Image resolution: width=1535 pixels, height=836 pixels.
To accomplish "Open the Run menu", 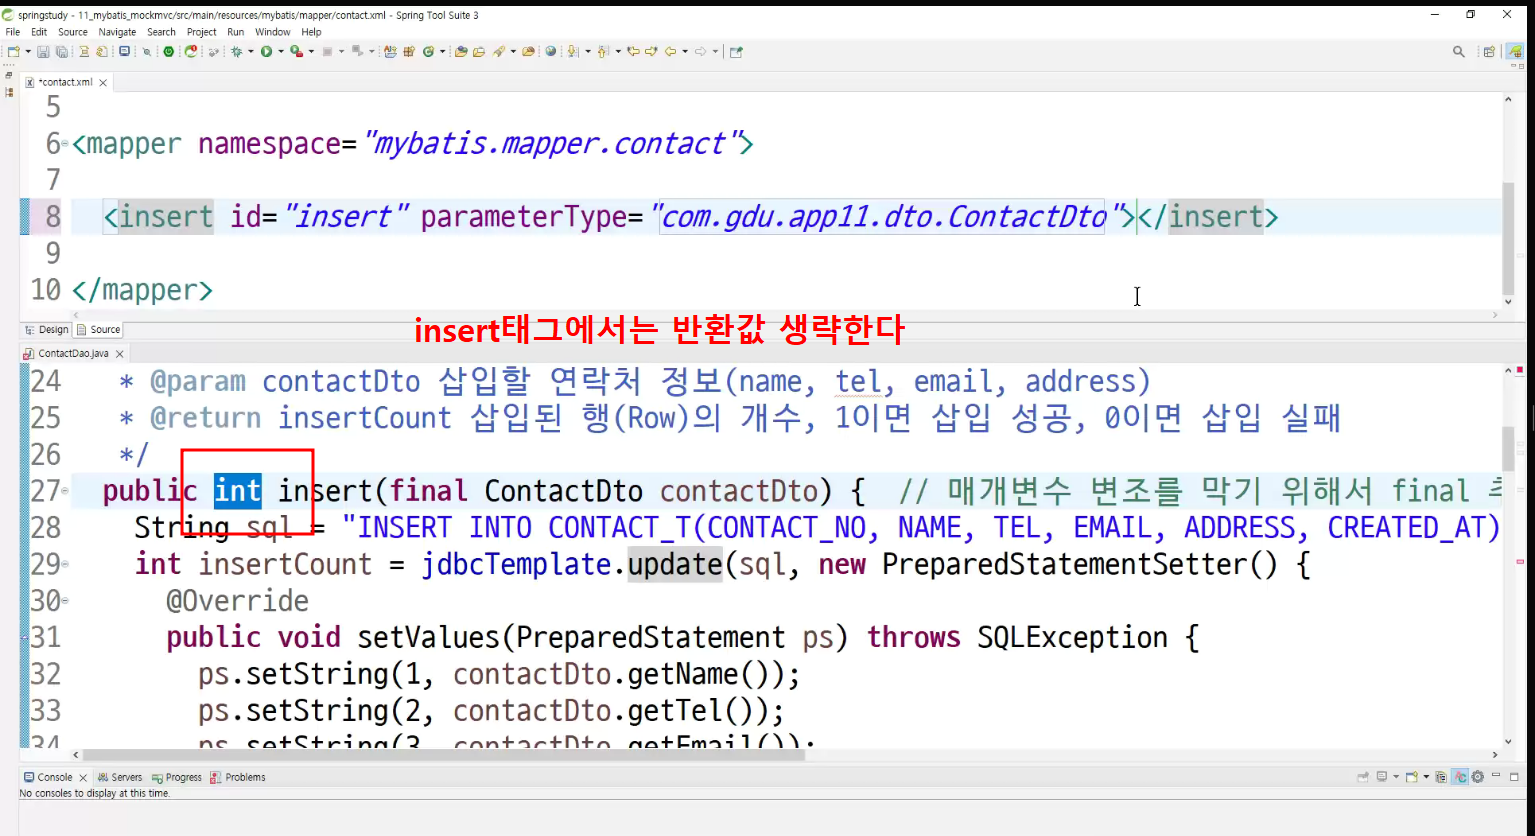I will pyautogui.click(x=236, y=32).
